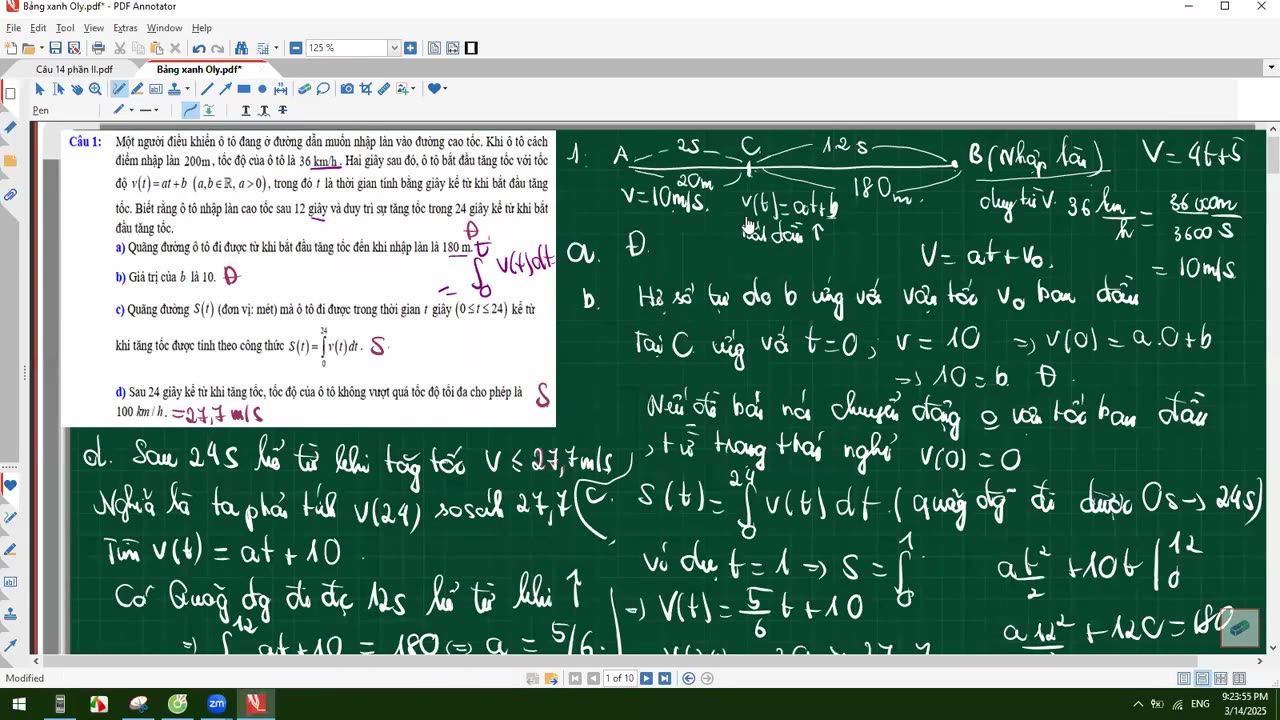Select the Eraser tool
The width and height of the screenshot is (1280, 720).
304,89
